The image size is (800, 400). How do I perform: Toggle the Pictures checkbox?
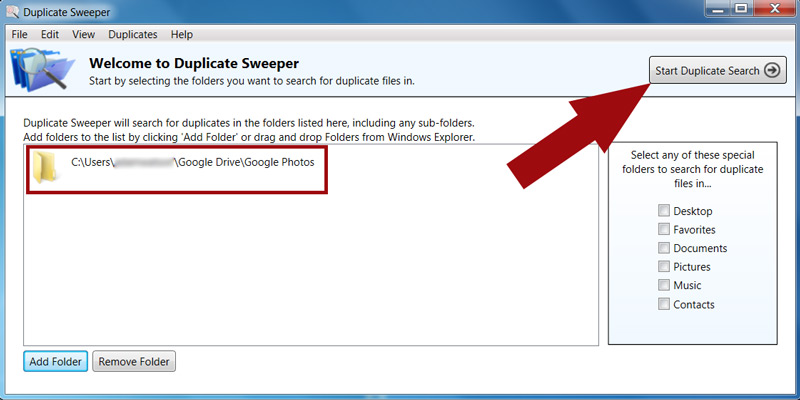664,267
